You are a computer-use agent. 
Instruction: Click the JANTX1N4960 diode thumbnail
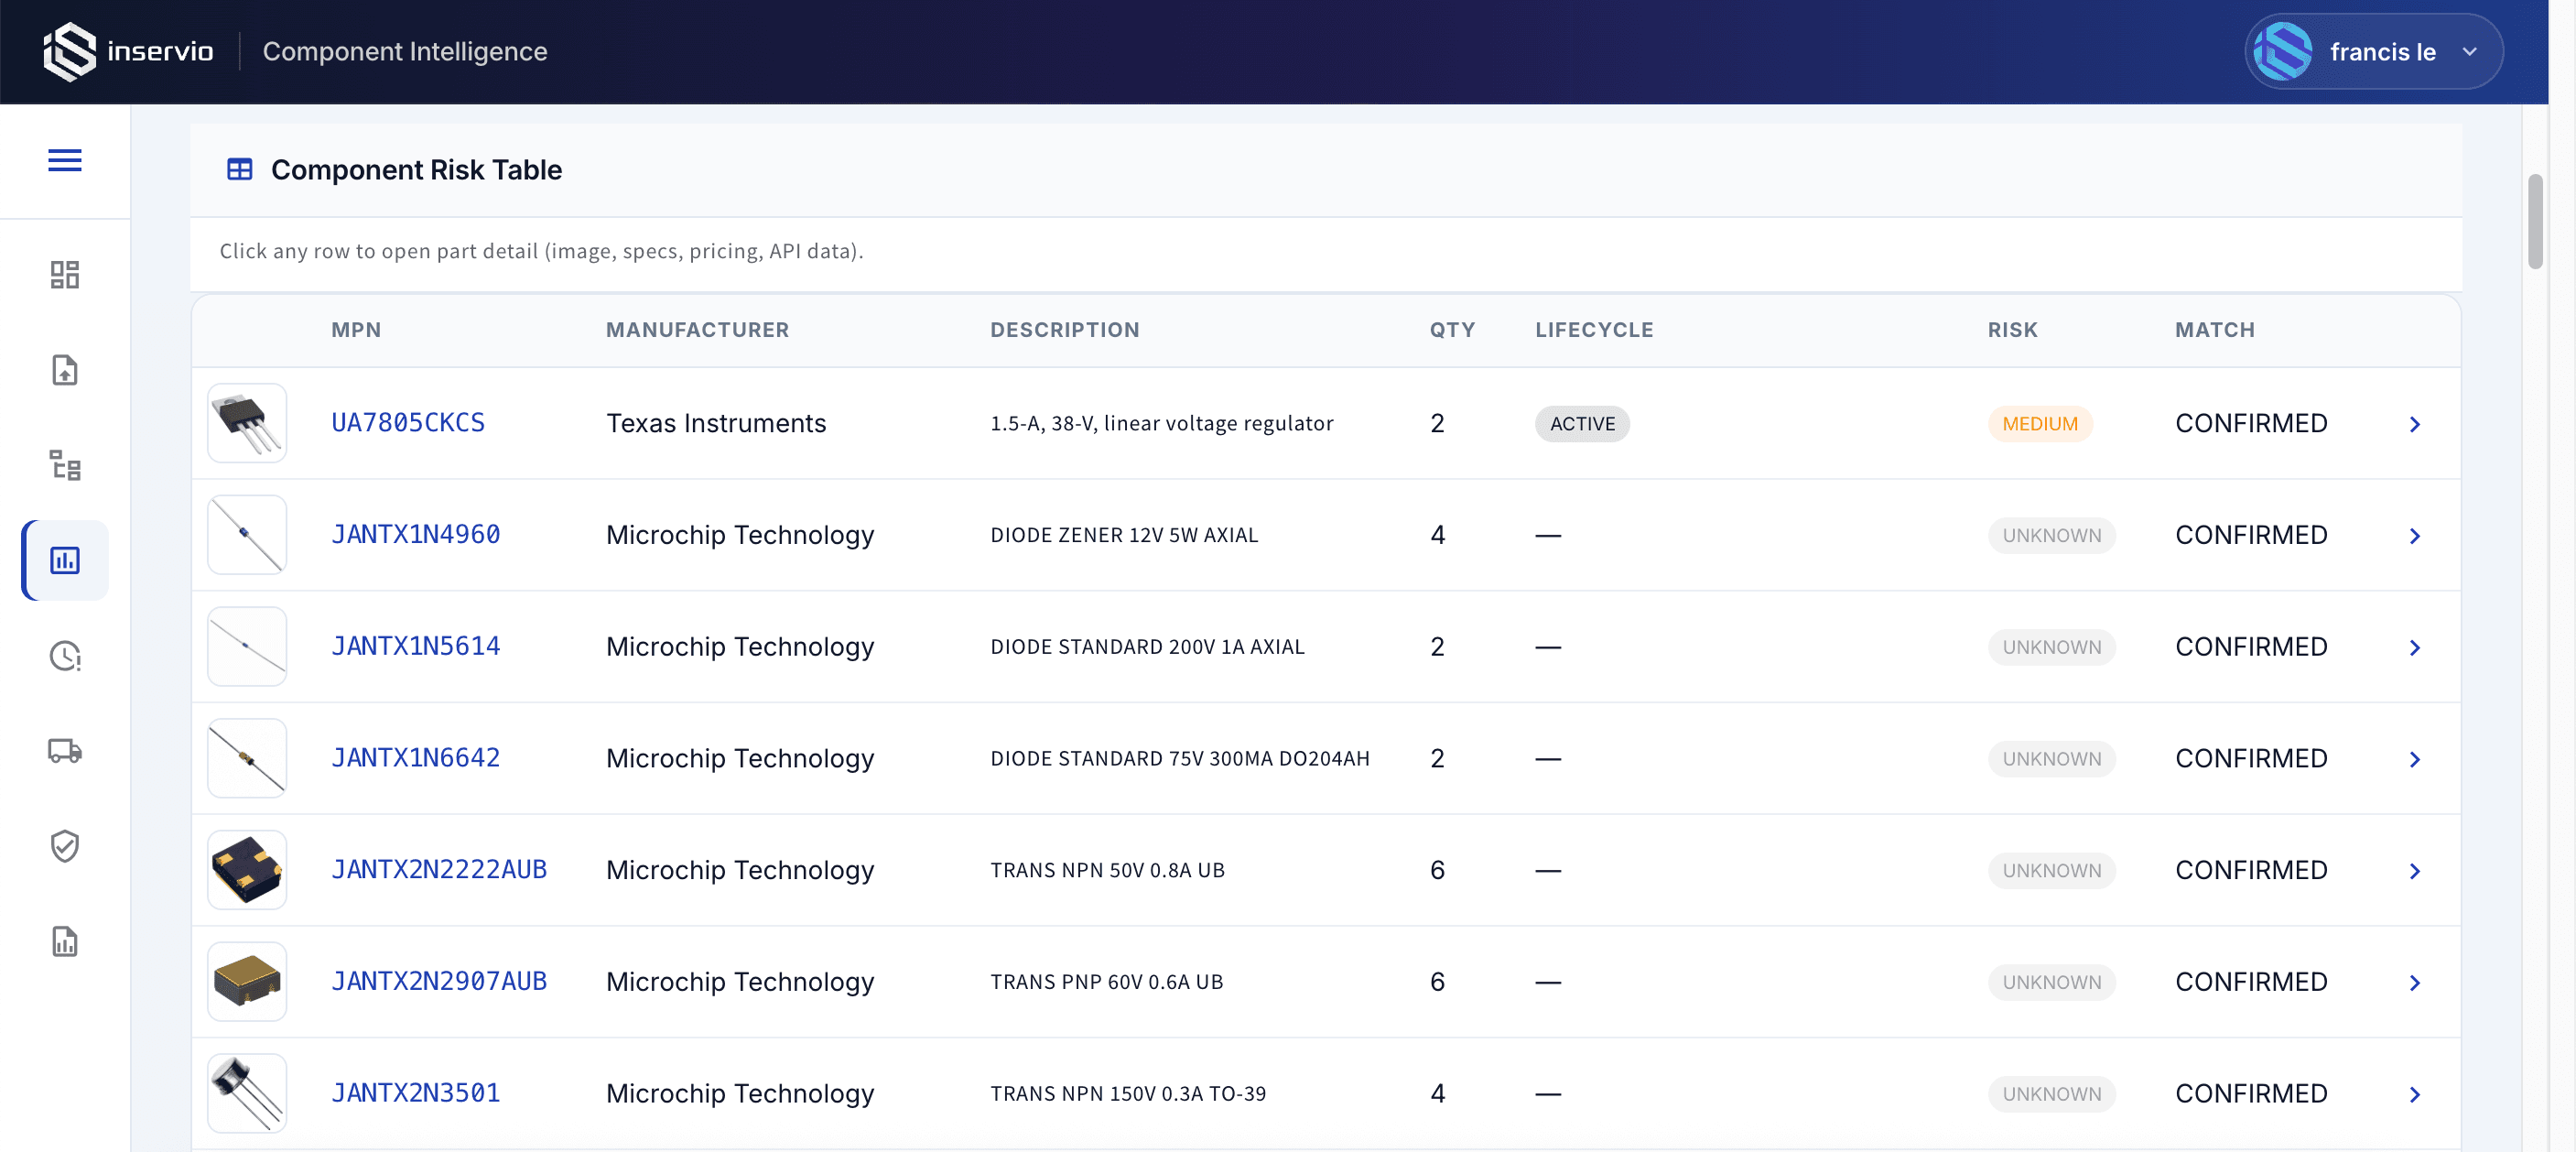coord(247,535)
